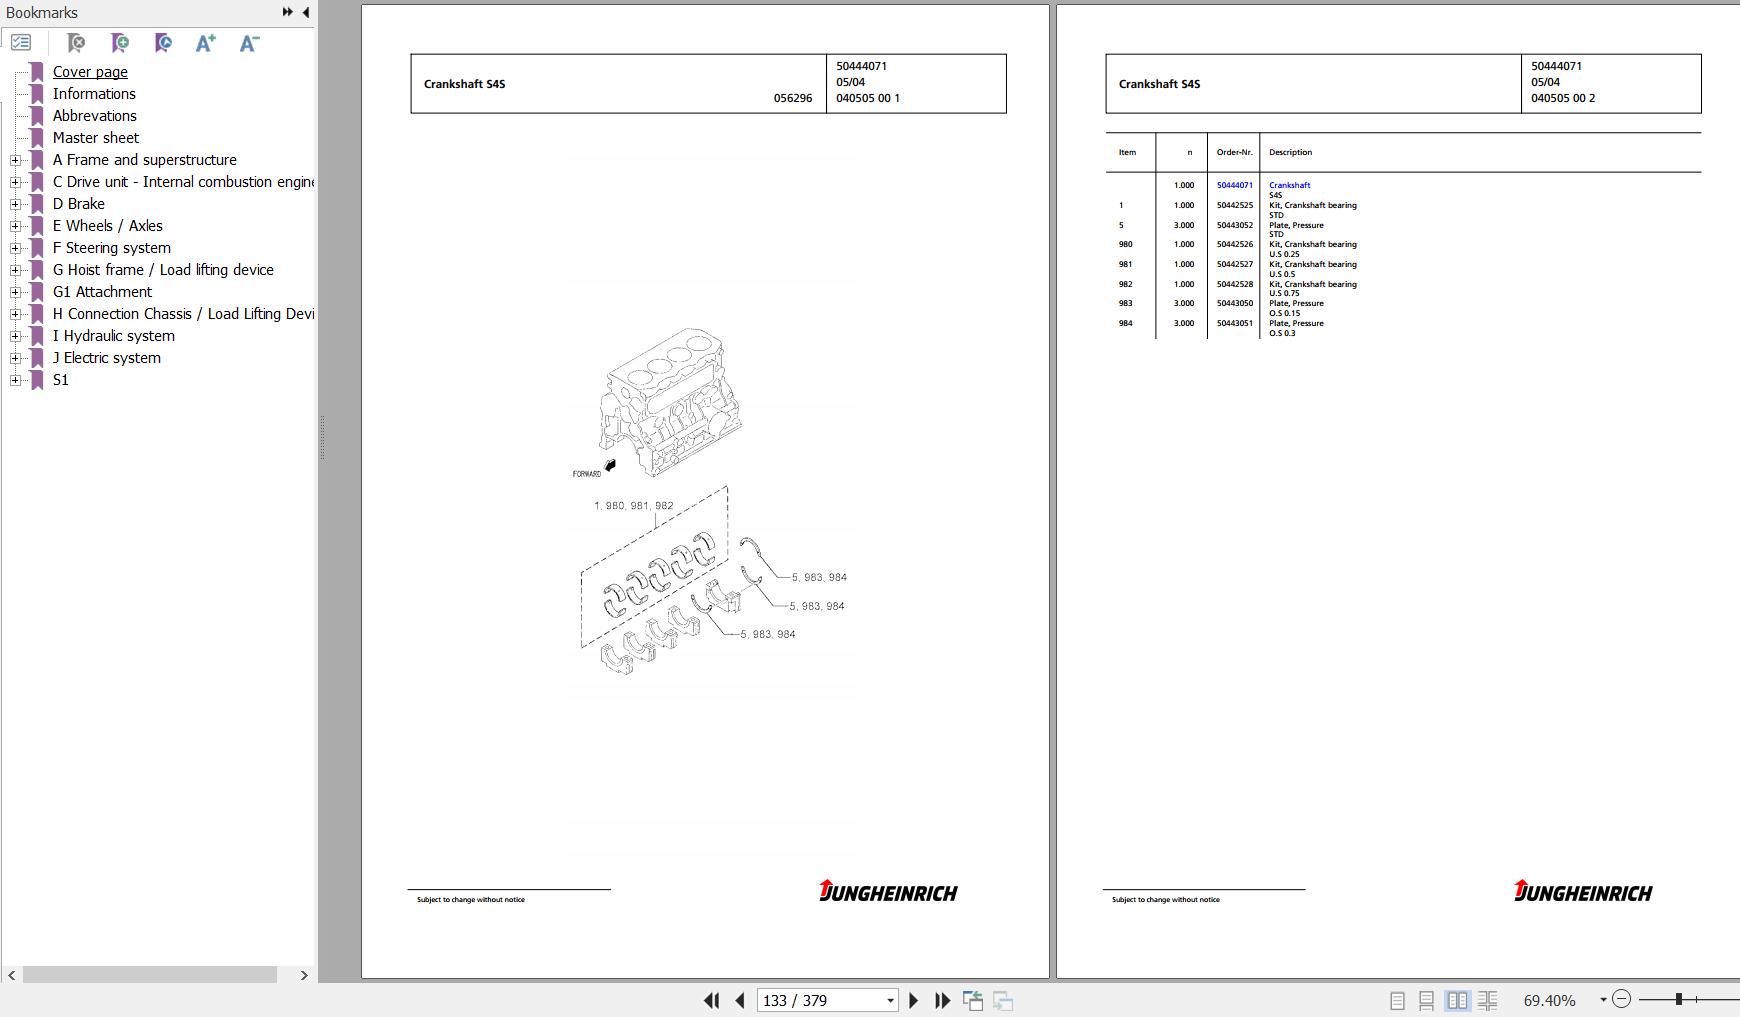Click the add new bookmark icon
The image size is (1740, 1017).
pos(120,42)
